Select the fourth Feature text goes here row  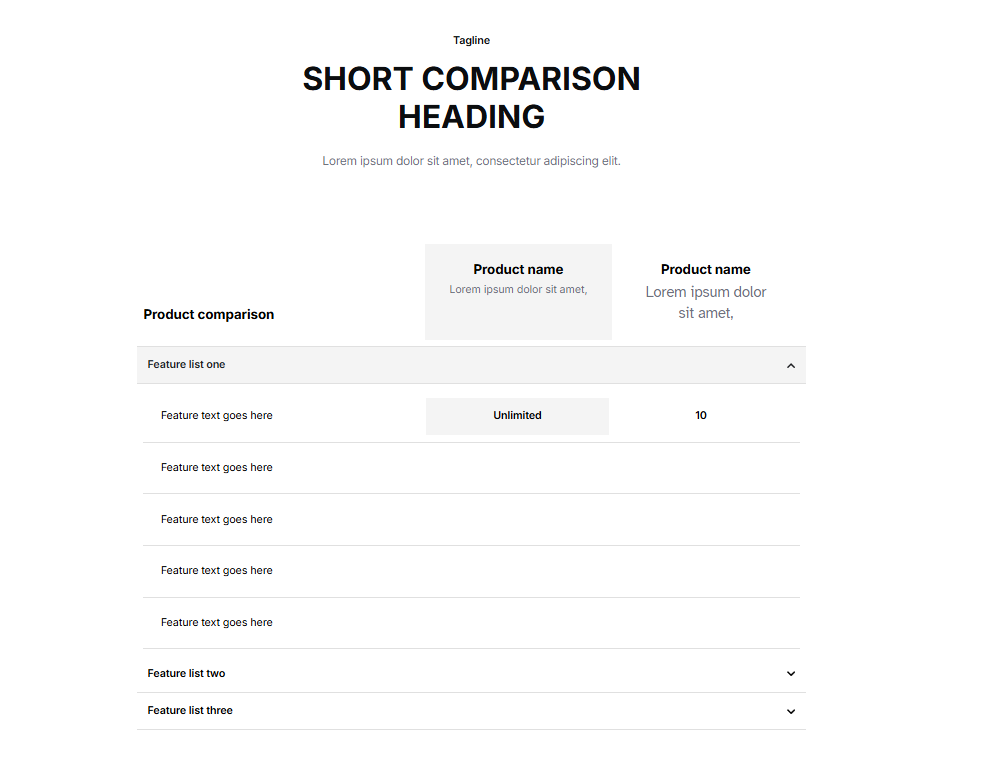point(216,571)
